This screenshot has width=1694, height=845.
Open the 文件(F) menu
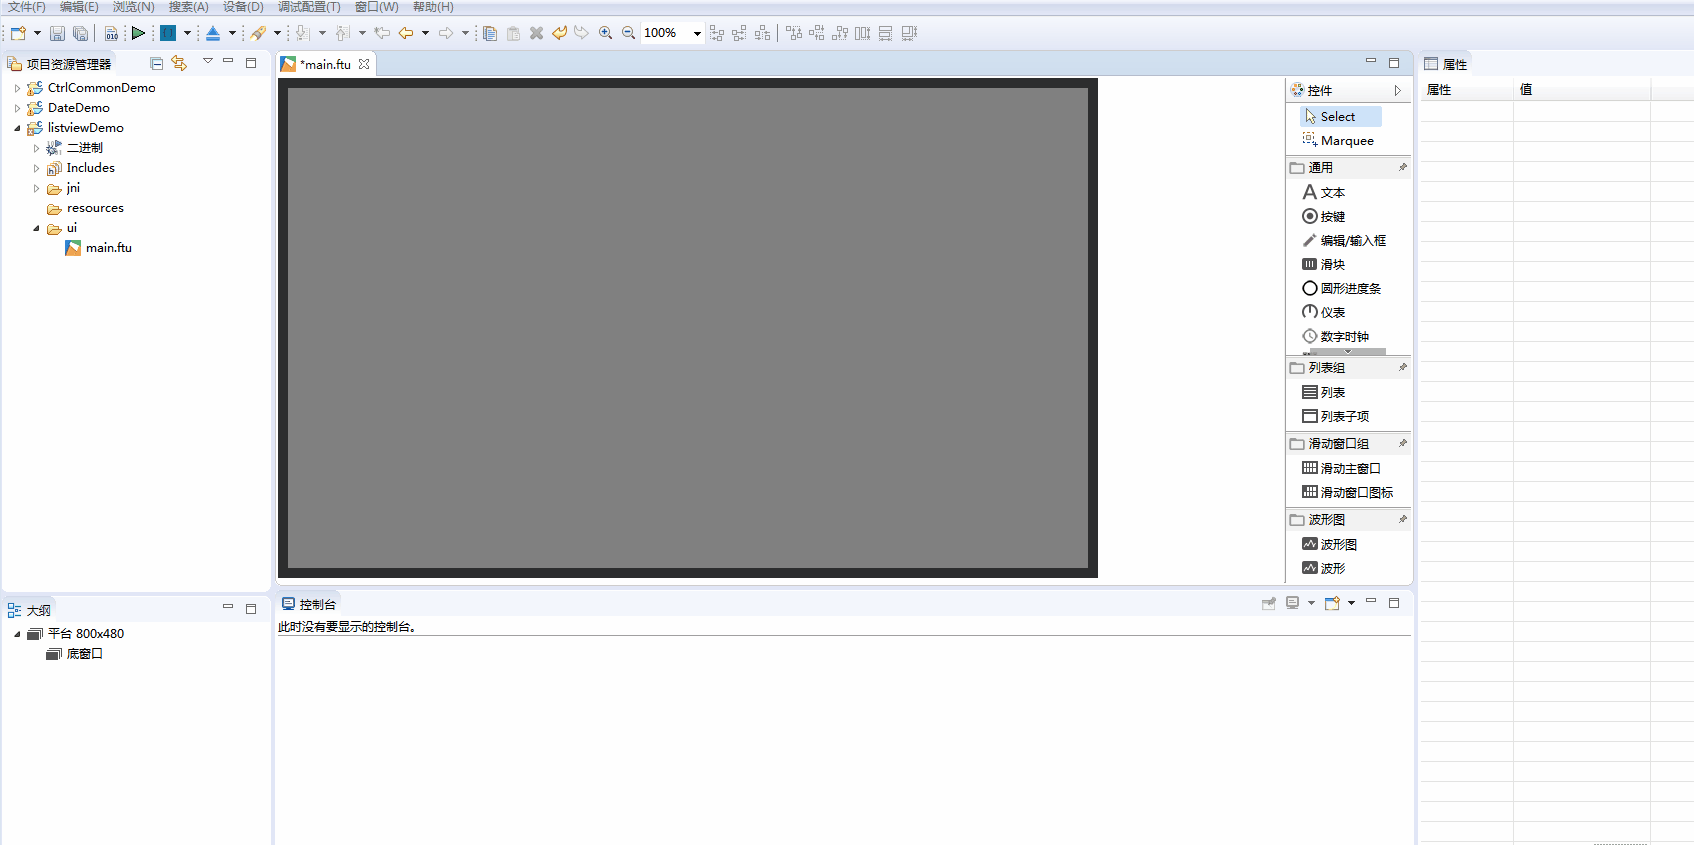pyautogui.click(x=27, y=7)
